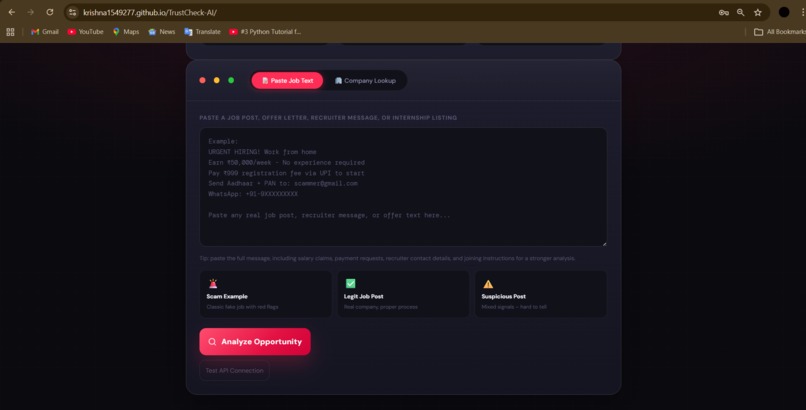Click the yellow dot in card header
This screenshot has width=806, height=410.
coord(217,80)
